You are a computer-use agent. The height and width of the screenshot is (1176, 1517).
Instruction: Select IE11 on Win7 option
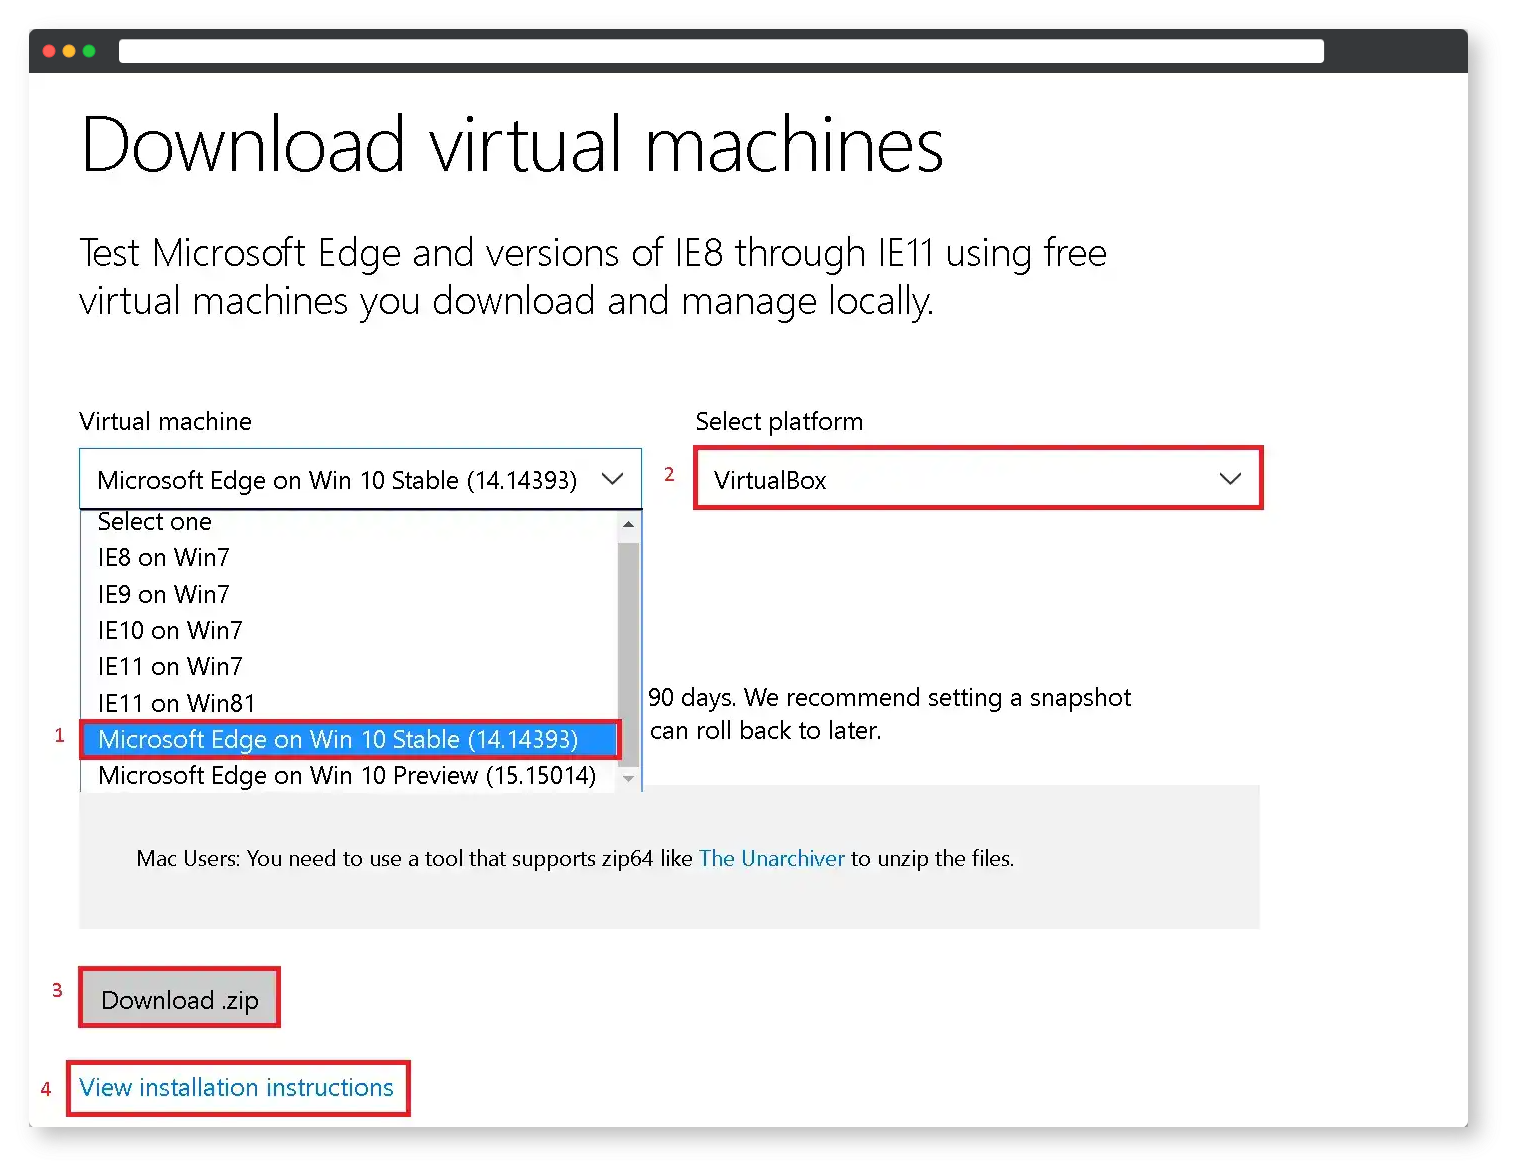pos(350,666)
